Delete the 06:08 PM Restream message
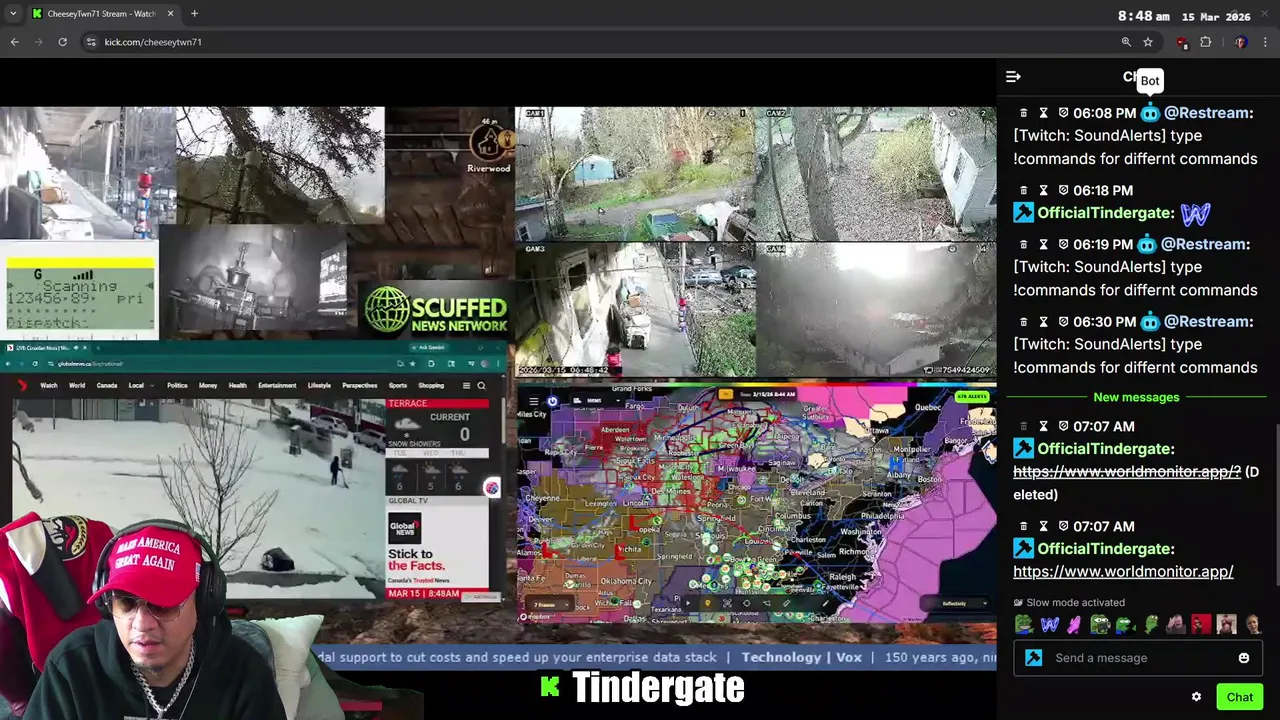Viewport: 1280px width, 720px height. [x=1023, y=113]
